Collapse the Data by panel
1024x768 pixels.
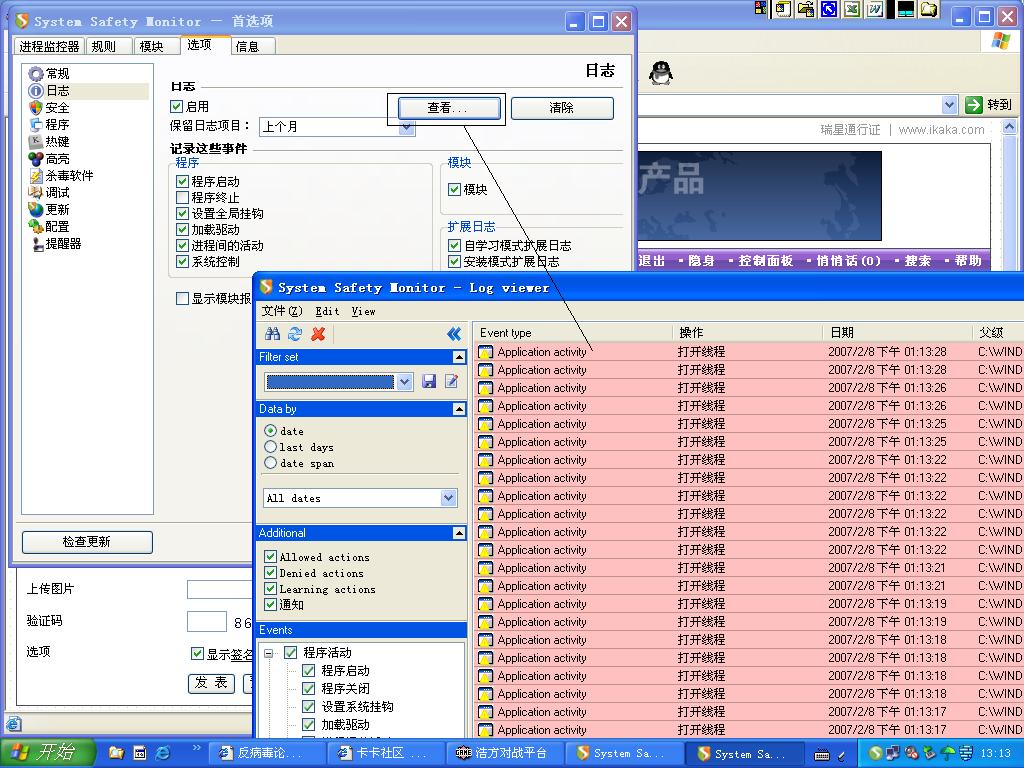coord(459,409)
